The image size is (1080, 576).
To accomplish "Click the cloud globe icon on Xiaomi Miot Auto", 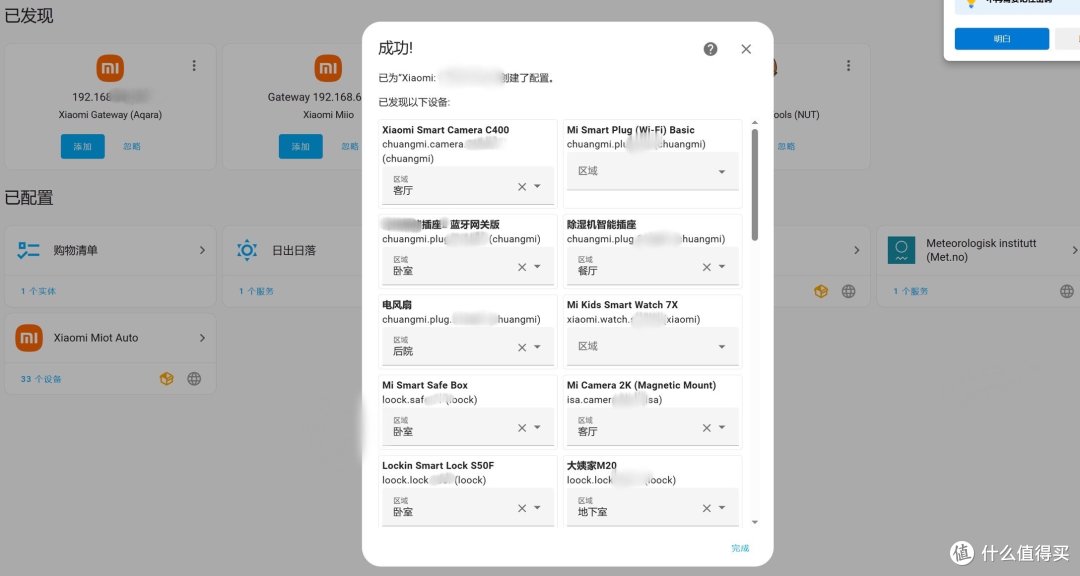I will (x=194, y=379).
